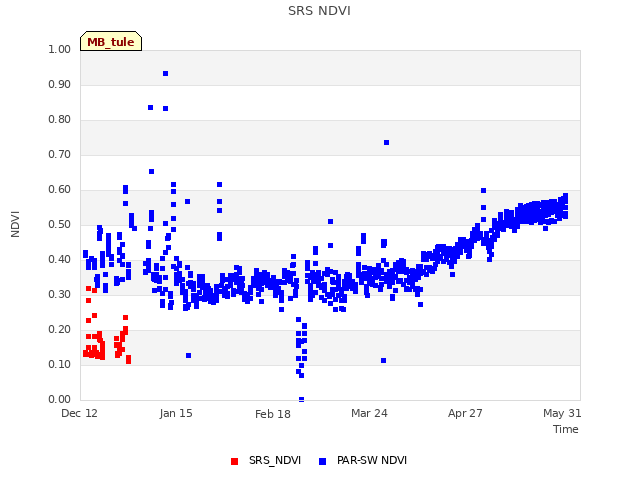Click the red SRS_NDVI legend square
Viewport: 640px width, 480px height.
[234, 461]
